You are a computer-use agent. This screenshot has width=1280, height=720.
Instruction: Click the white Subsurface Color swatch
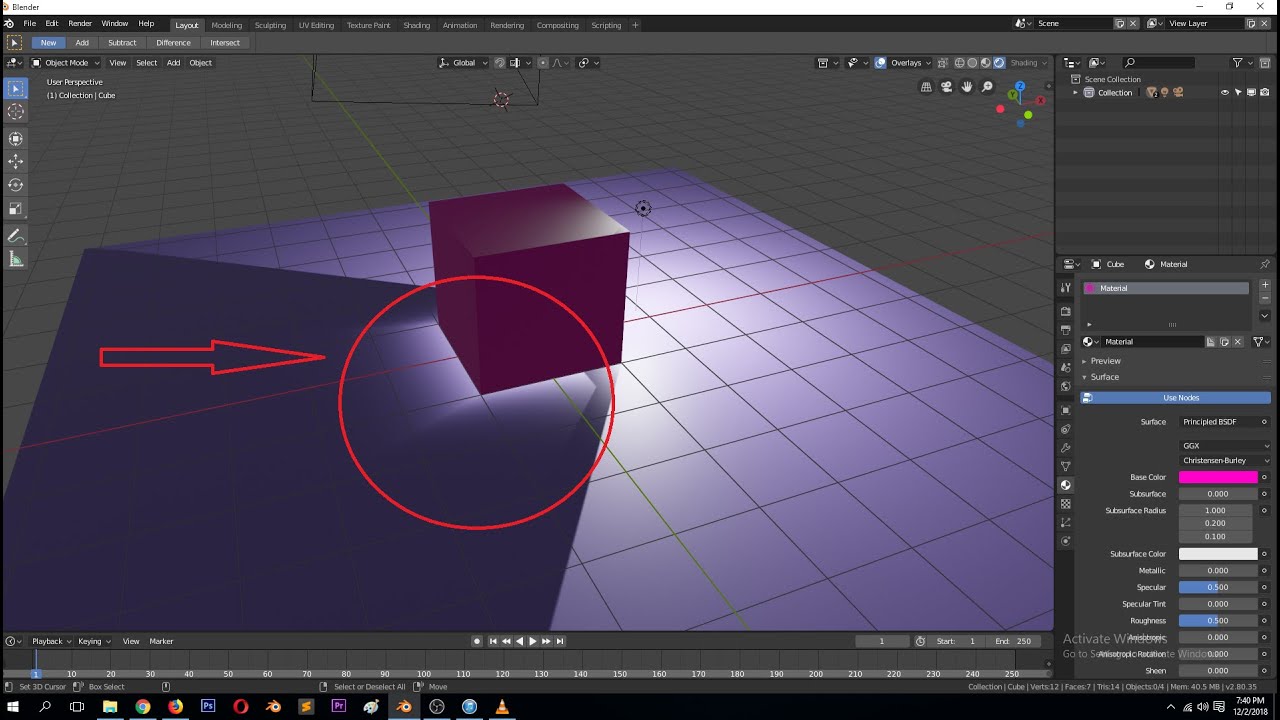(1218, 554)
